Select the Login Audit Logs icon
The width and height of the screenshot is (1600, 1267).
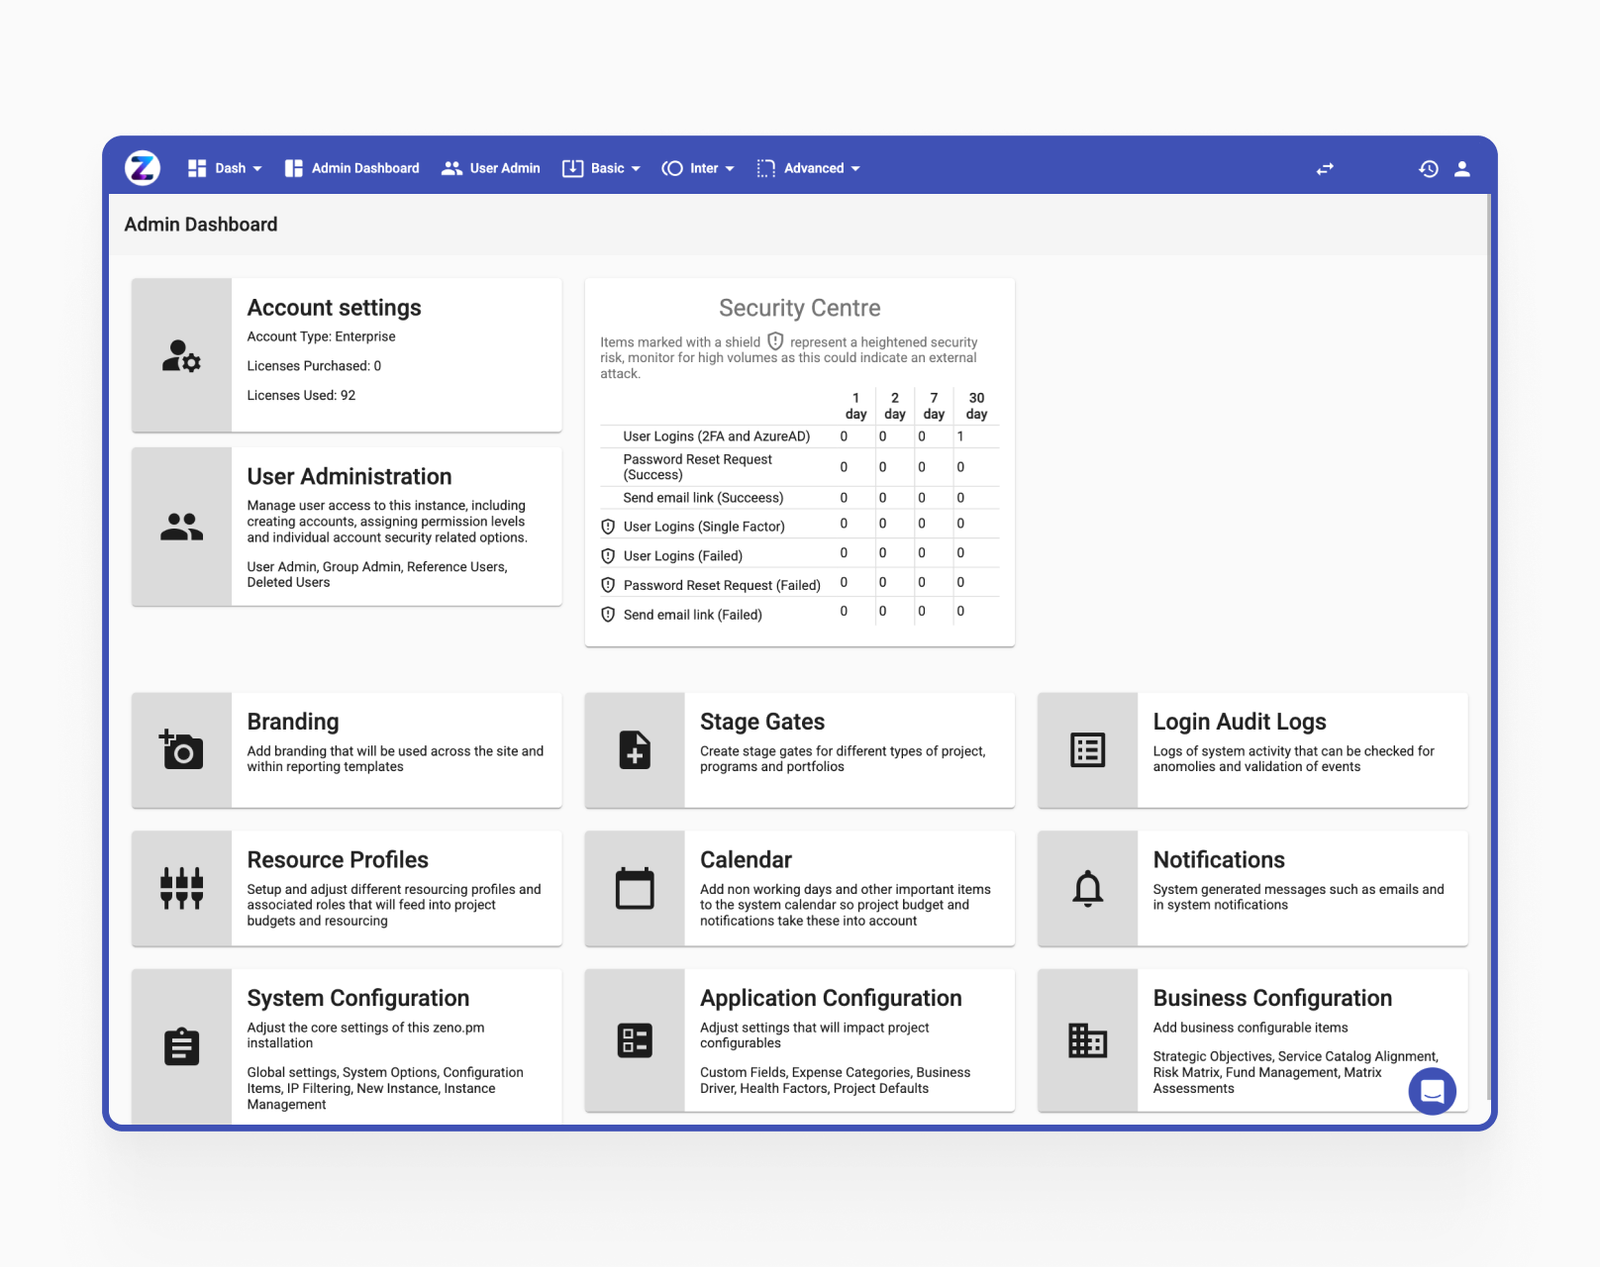pyautogui.click(x=1087, y=748)
